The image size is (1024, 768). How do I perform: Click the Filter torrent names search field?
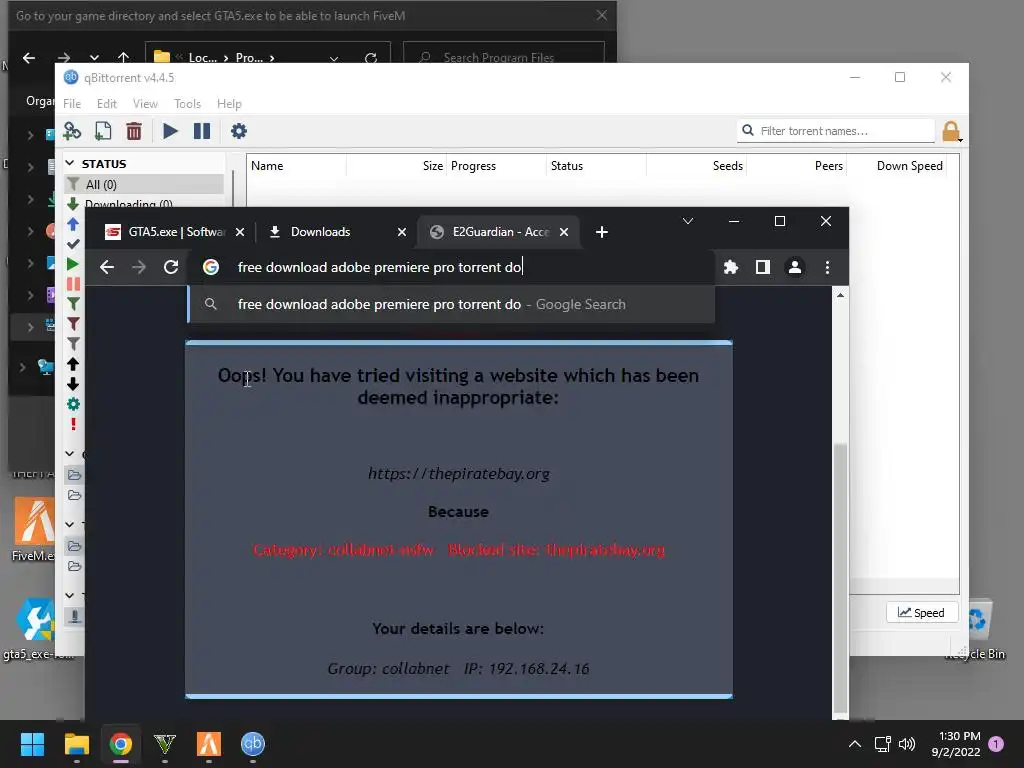point(836,131)
